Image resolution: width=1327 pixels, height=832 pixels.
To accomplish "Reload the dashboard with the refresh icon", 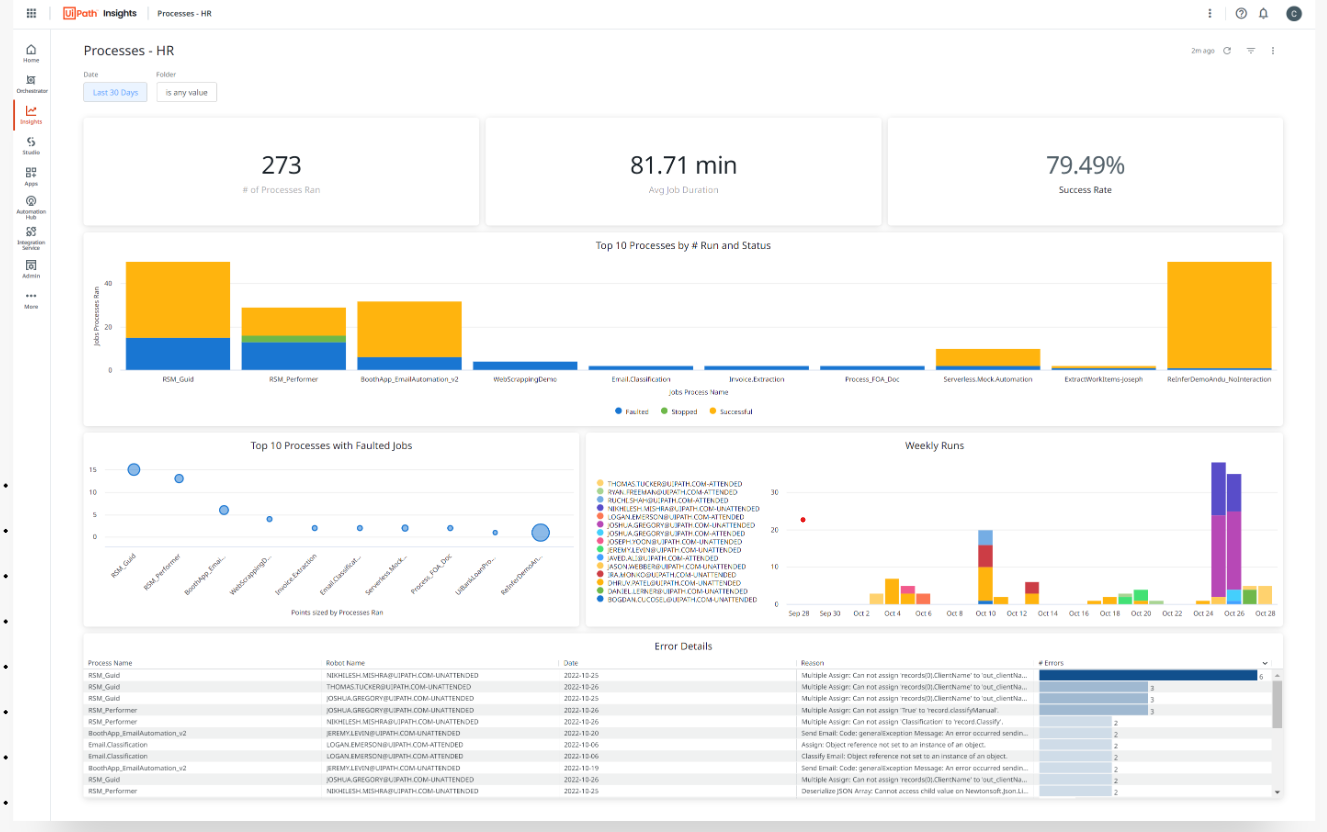I will 1227,50.
